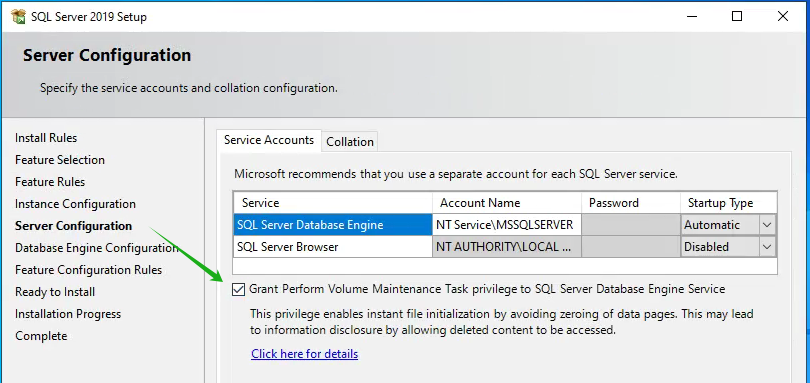The image size is (810, 383).
Task: Open the Click here for details link
Action: [x=305, y=354]
